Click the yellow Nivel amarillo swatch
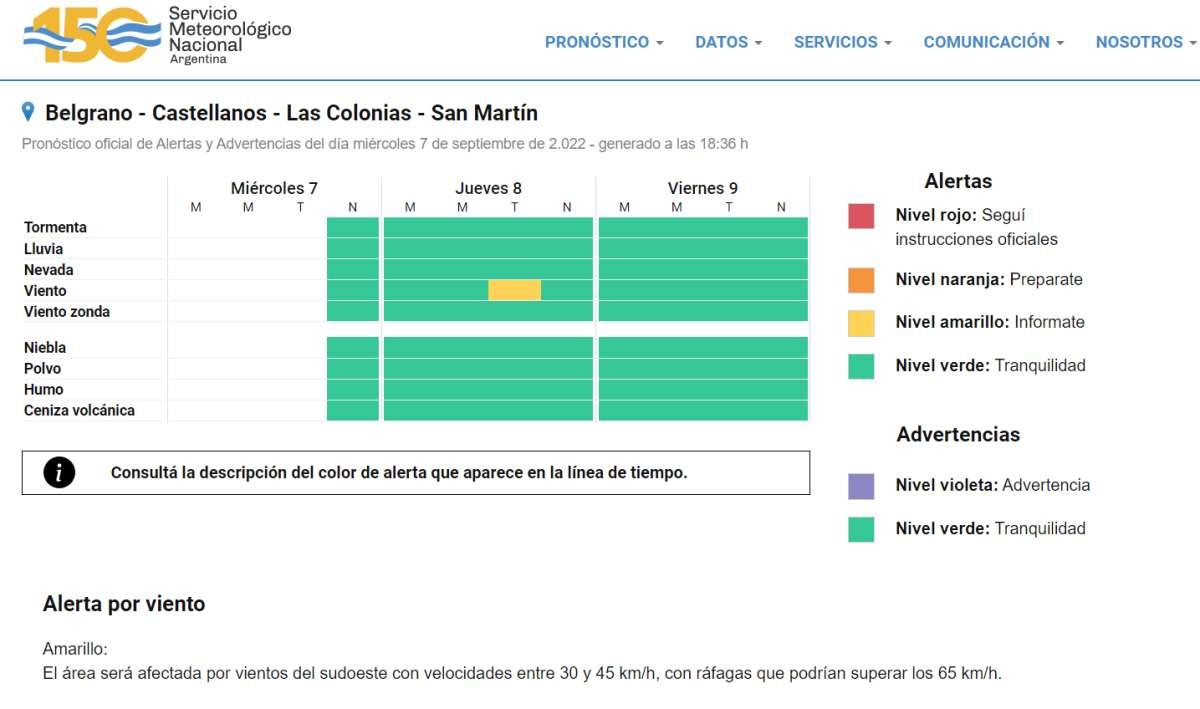Screen dimensions: 1200x709 click(861, 323)
